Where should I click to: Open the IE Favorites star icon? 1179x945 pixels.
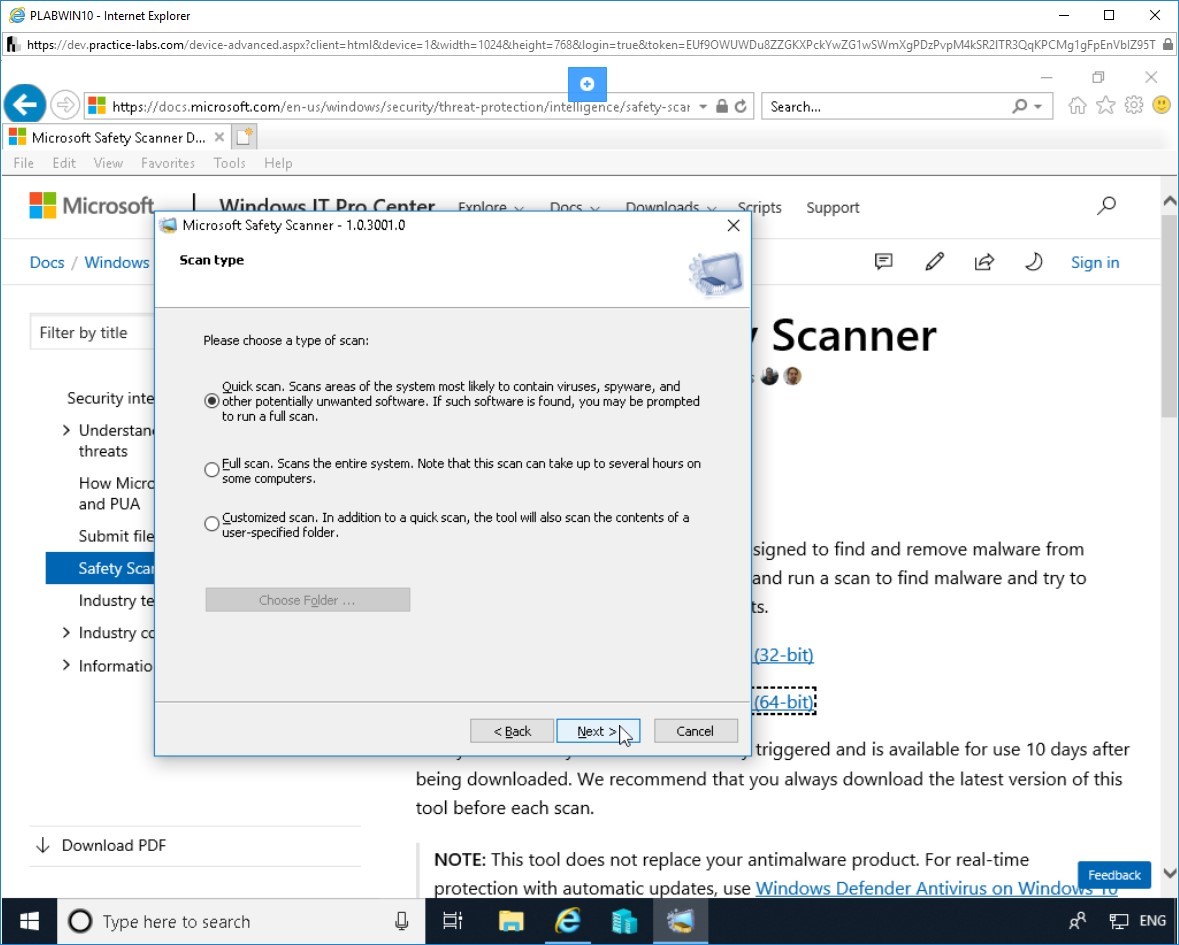click(x=1105, y=106)
